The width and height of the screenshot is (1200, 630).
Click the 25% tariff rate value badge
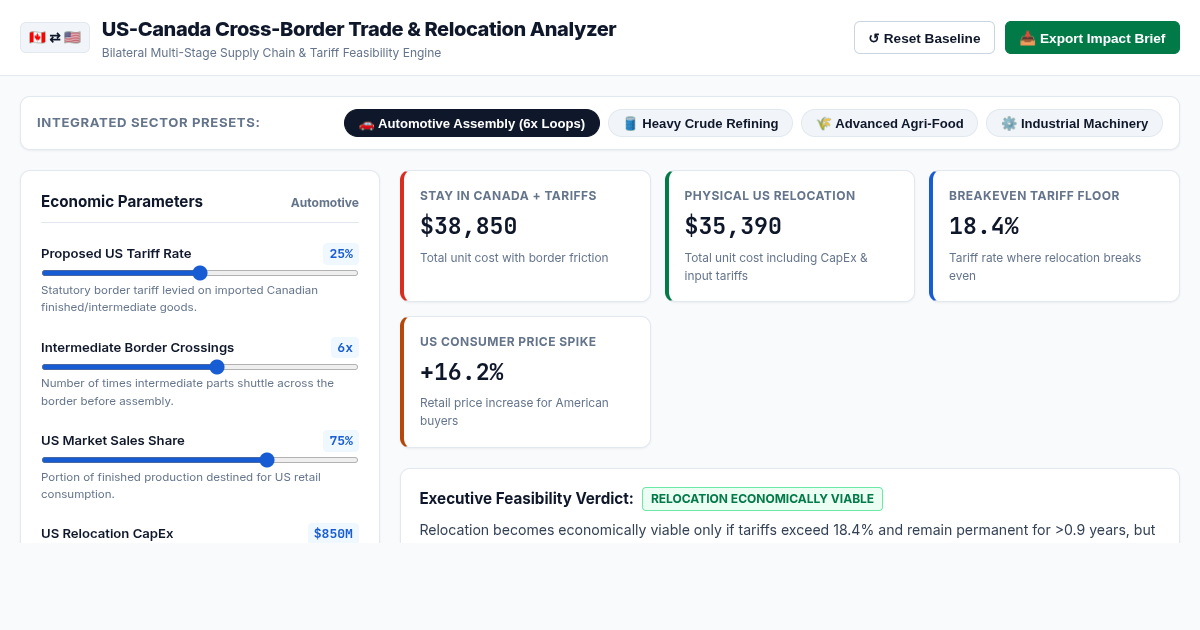(x=341, y=254)
